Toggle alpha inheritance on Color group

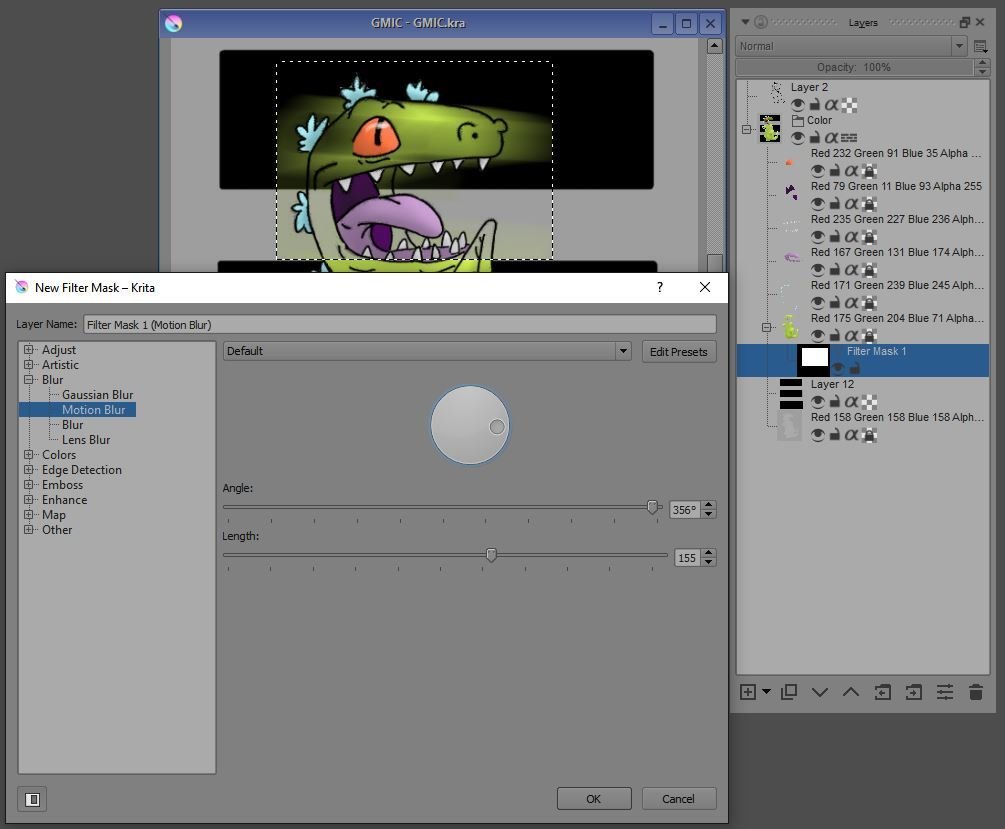(x=831, y=137)
